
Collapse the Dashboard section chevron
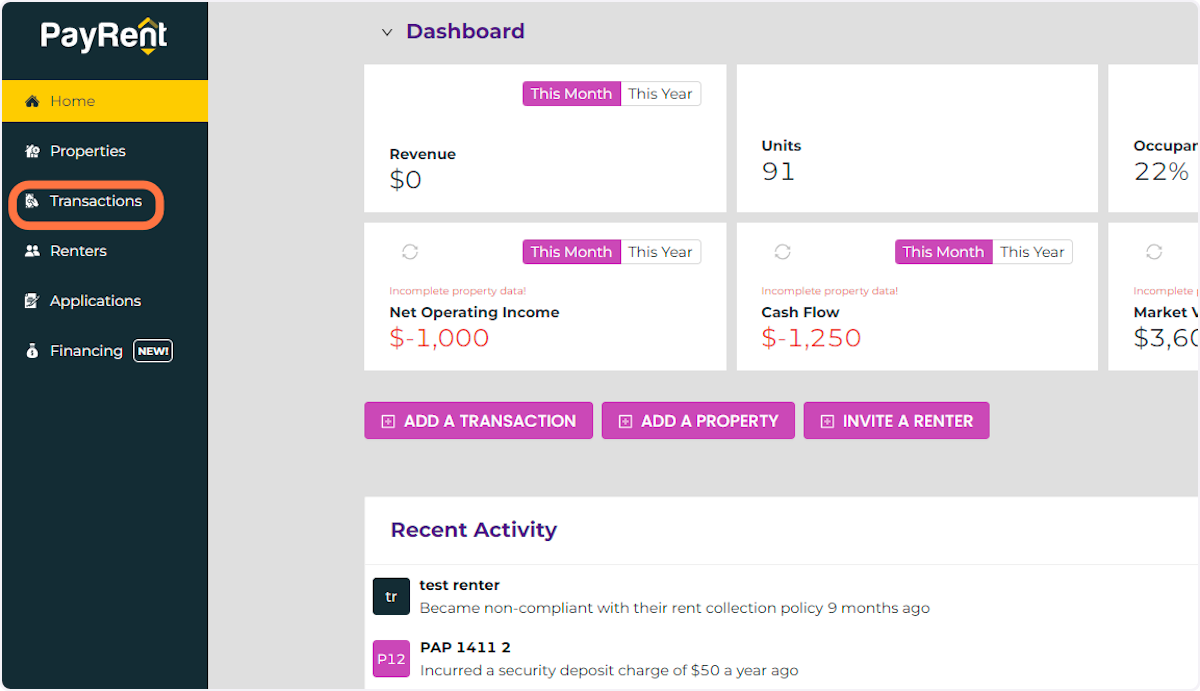coord(387,32)
